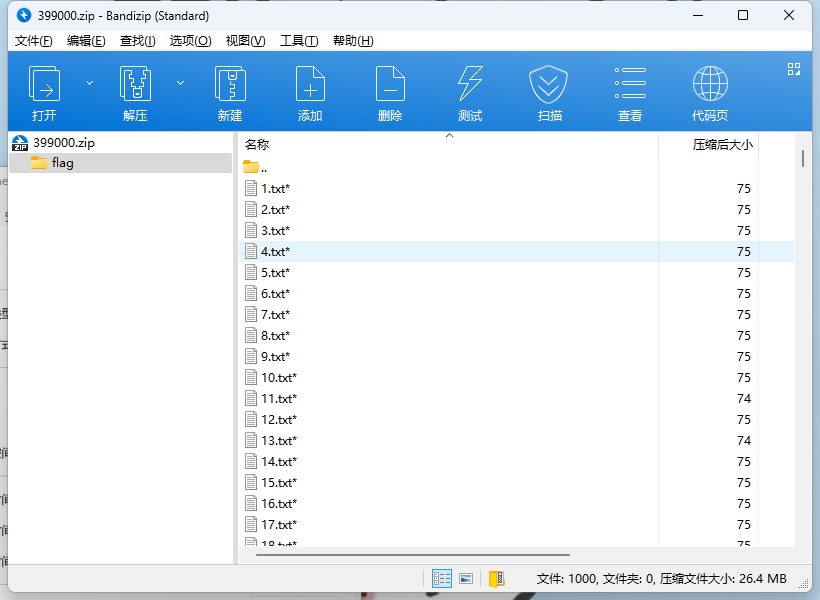Image resolution: width=820 pixels, height=600 pixels.
Task: Click the yellow archive icon in status bar
Action: [496, 579]
